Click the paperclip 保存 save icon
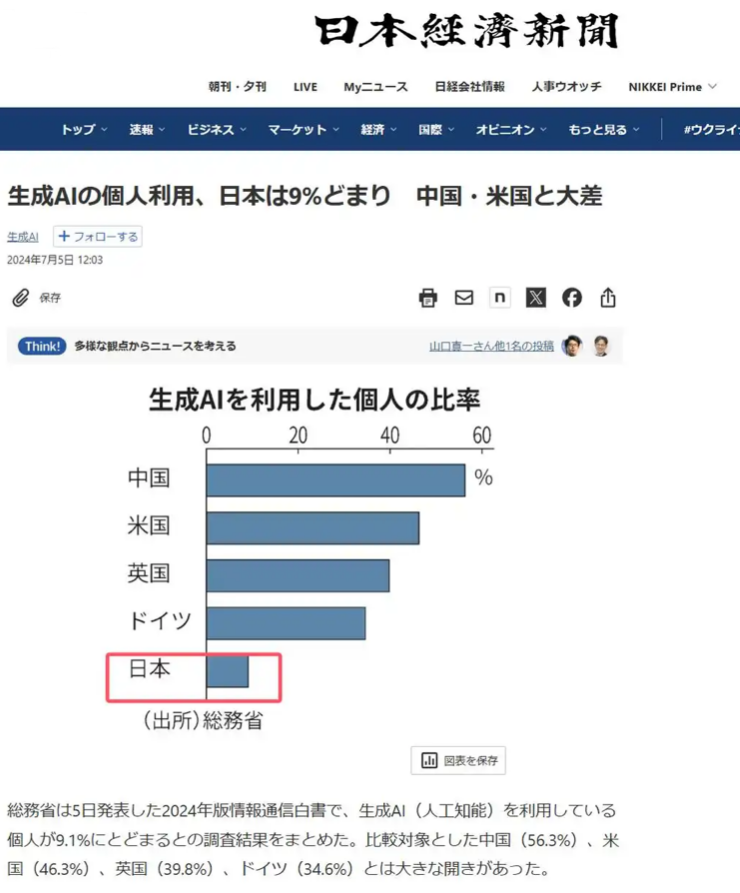The width and height of the screenshot is (740, 893). (x=21, y=297)
